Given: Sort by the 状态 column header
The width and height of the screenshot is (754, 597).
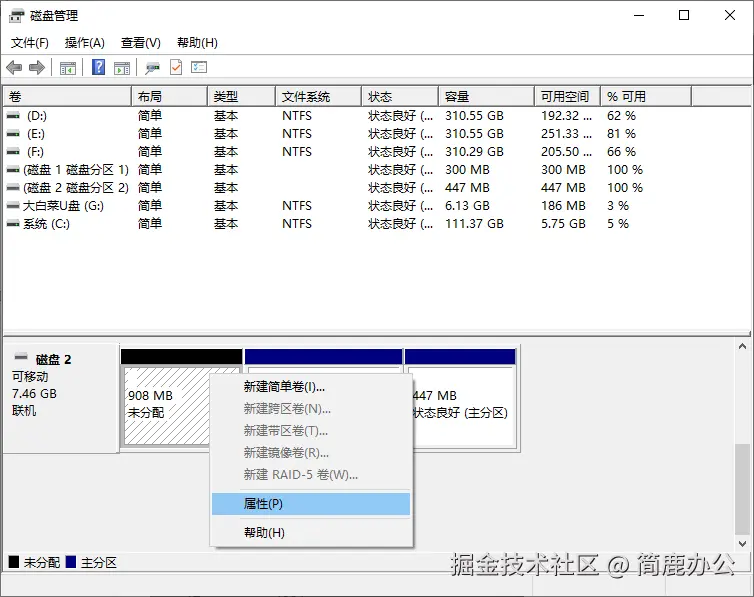Looking at the screenshot, I should (x=400, y=97).
